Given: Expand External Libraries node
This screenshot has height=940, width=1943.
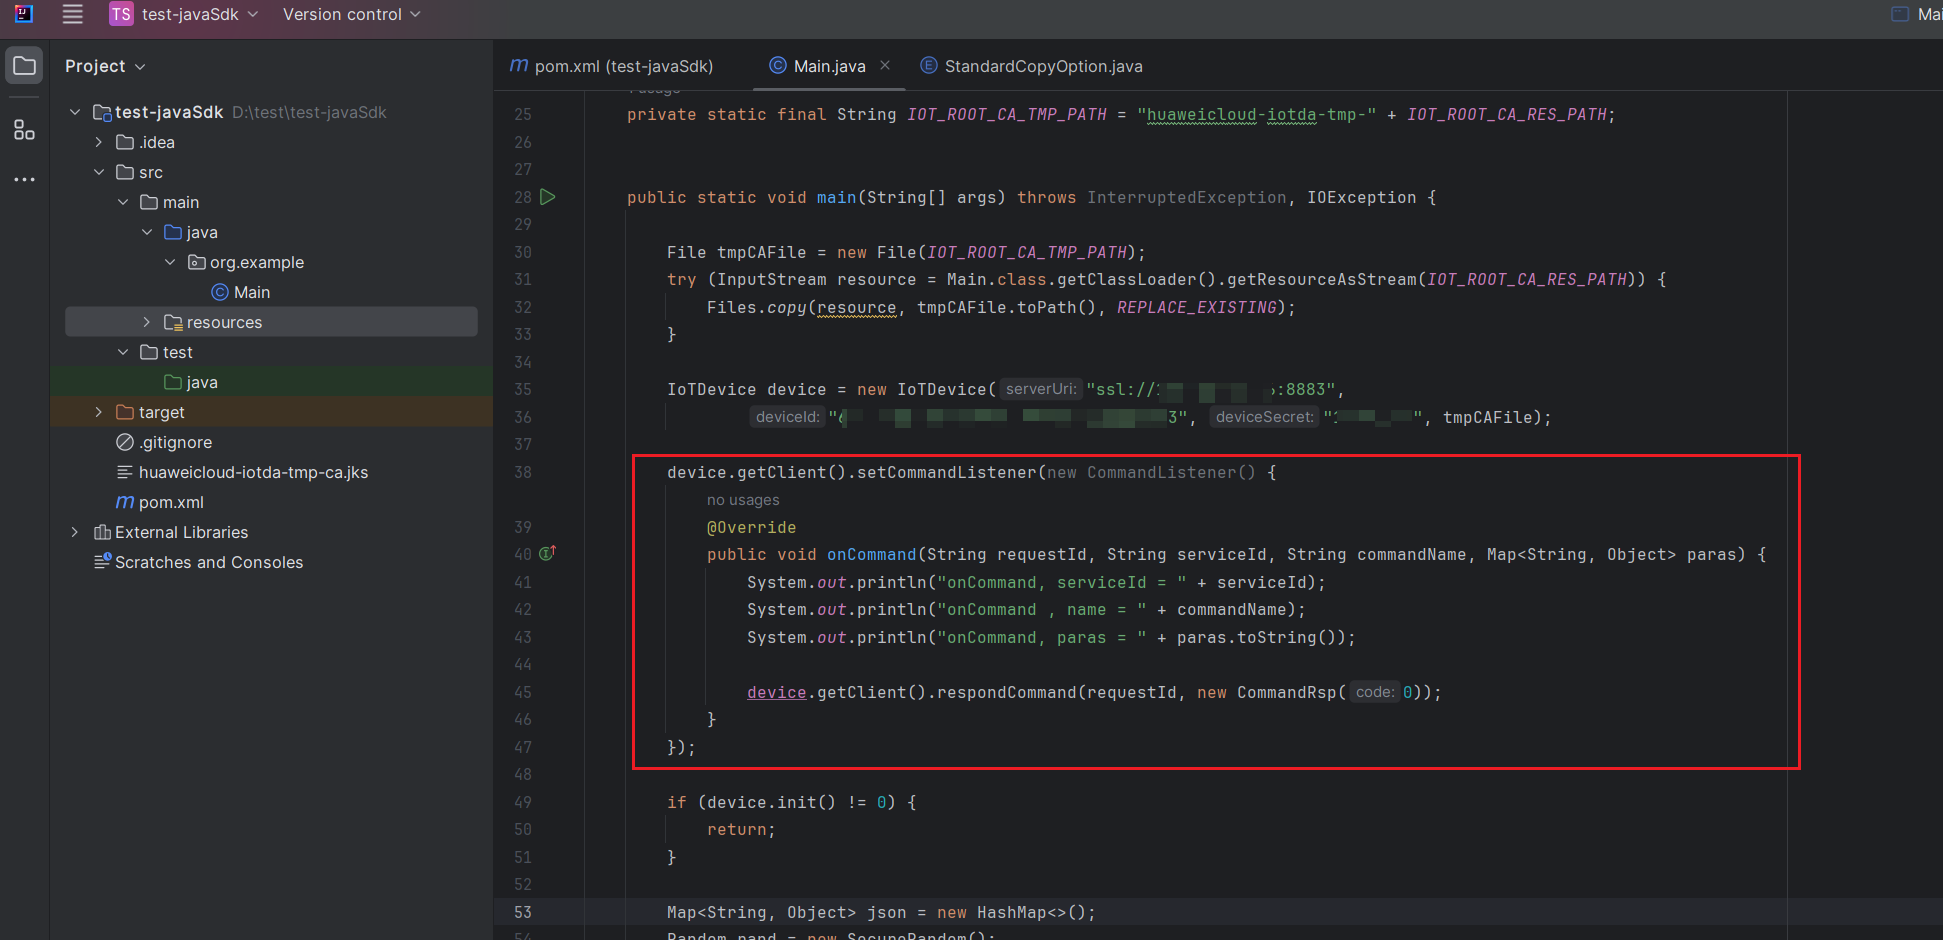Looking at the screenshot, I should point(75,532).
